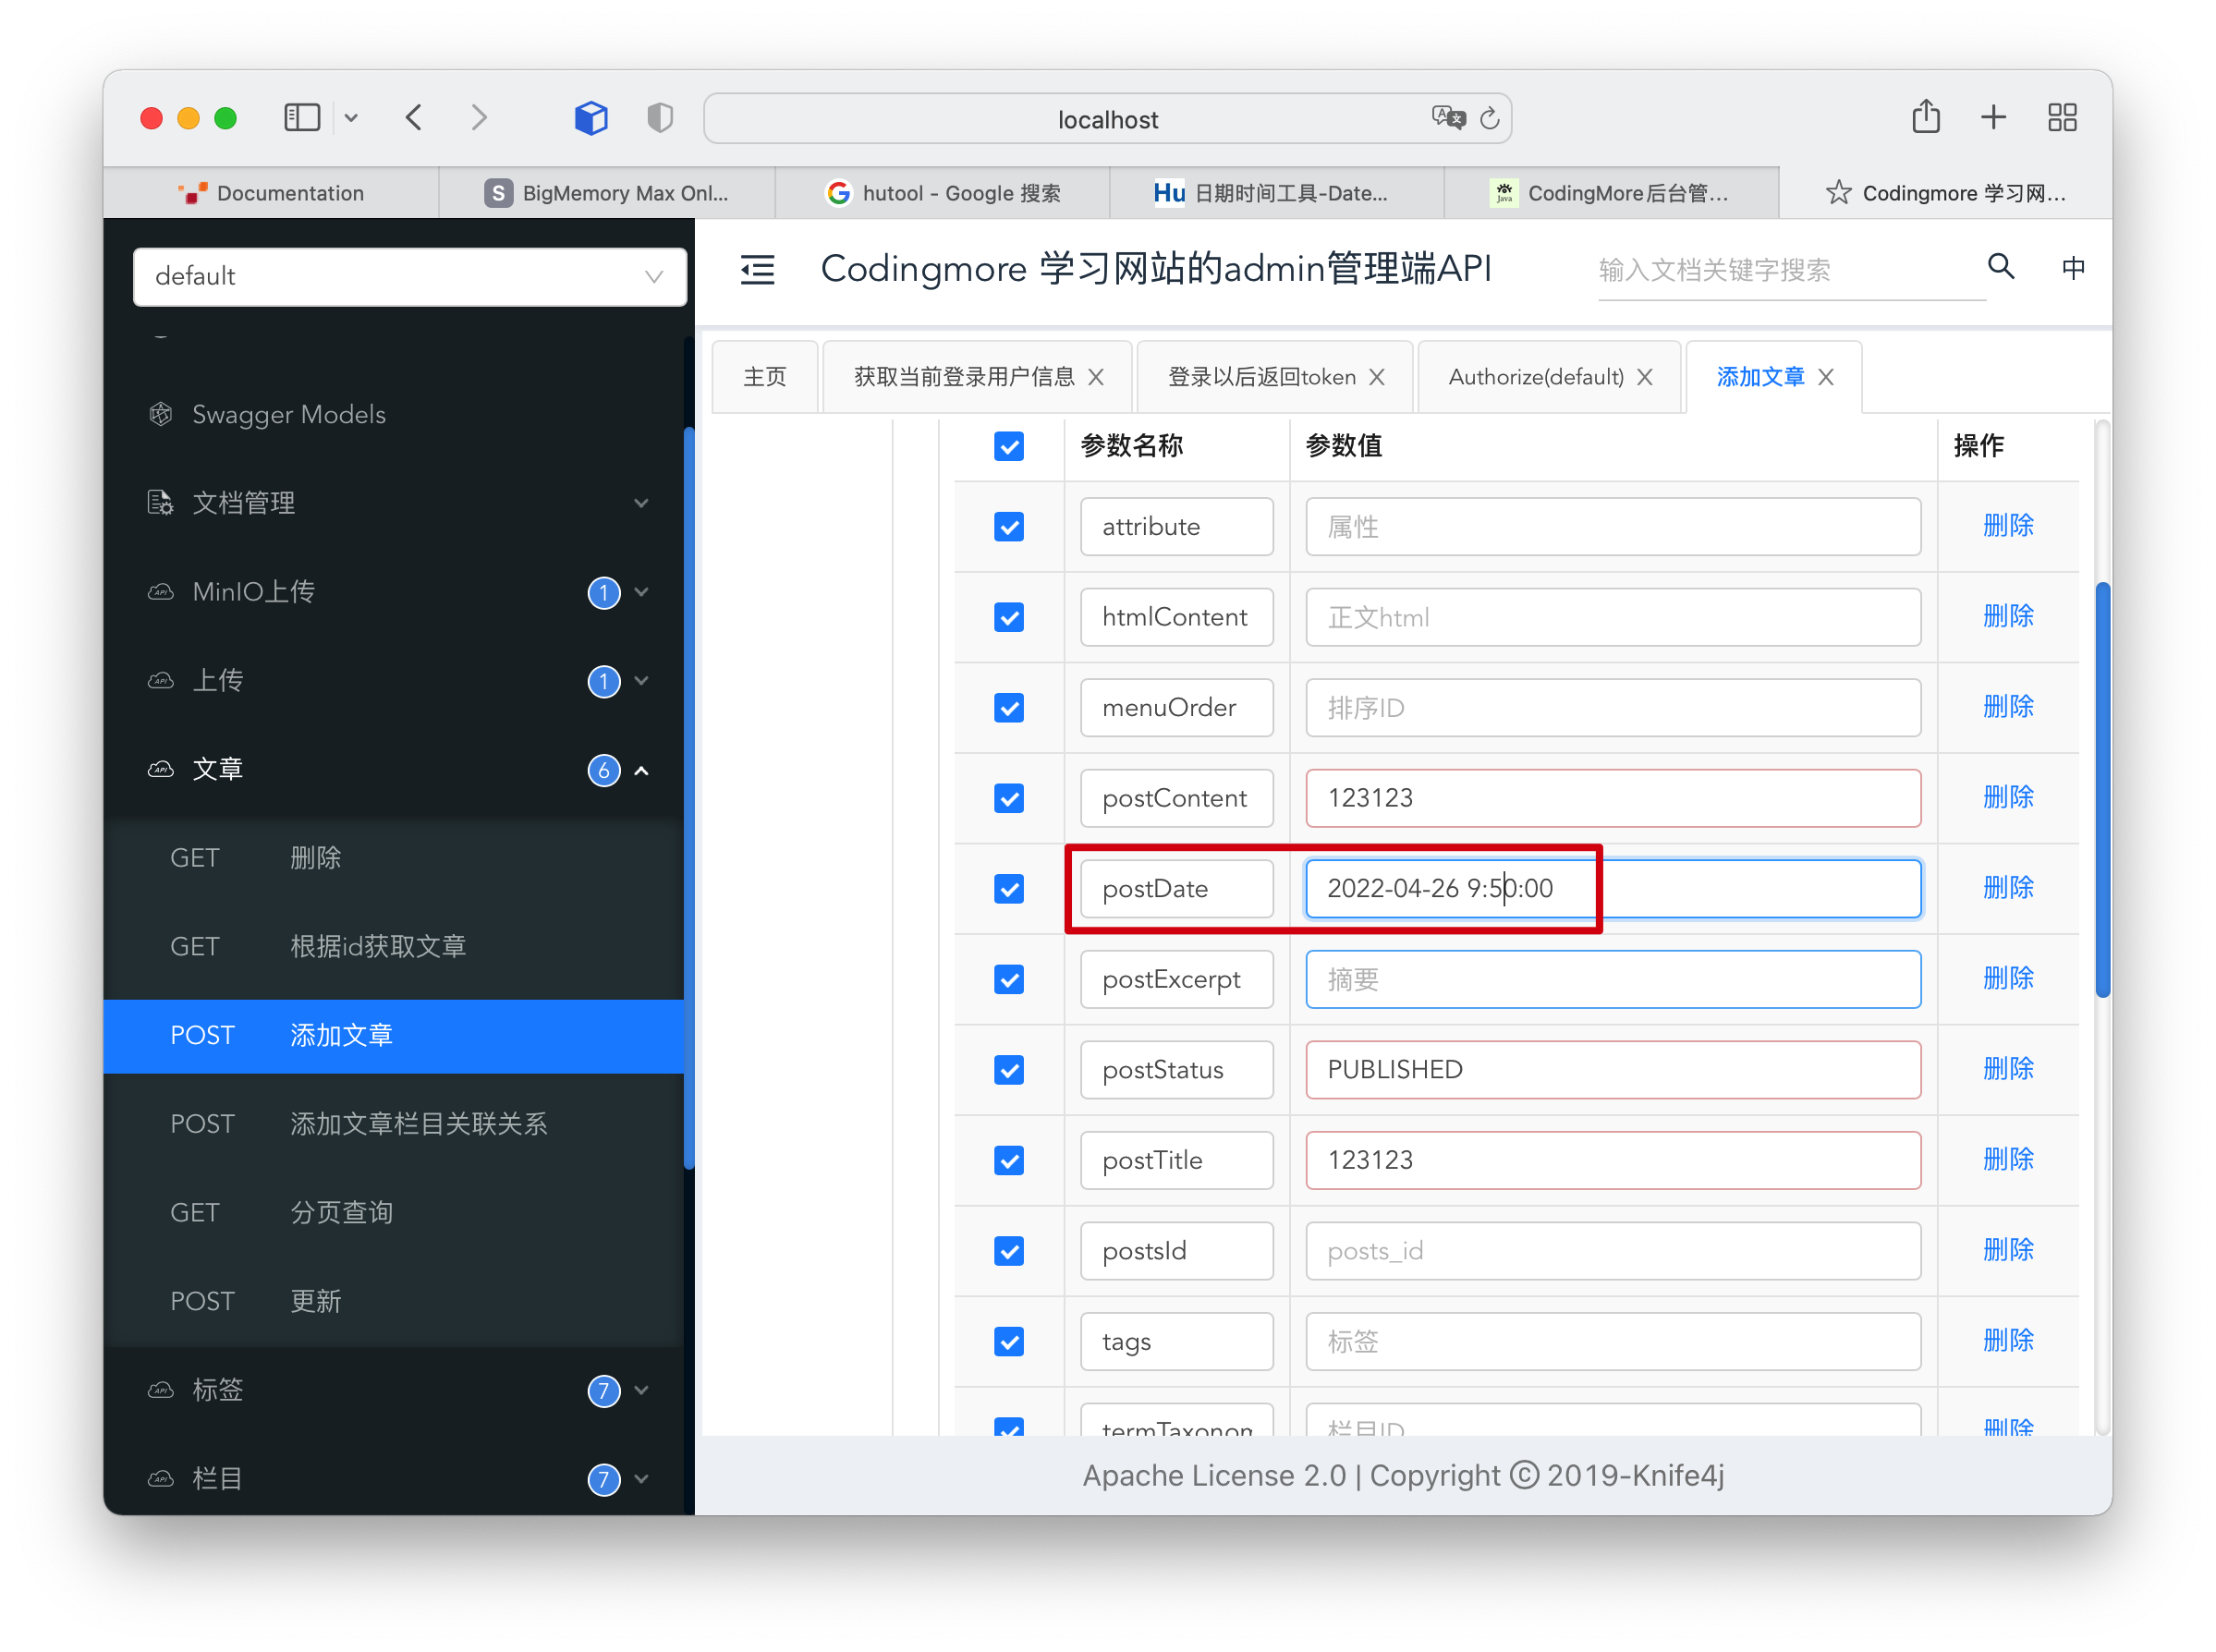Click the search magnifier icon
The image size is (2216, 1652).
click(x=2000, y=267)
